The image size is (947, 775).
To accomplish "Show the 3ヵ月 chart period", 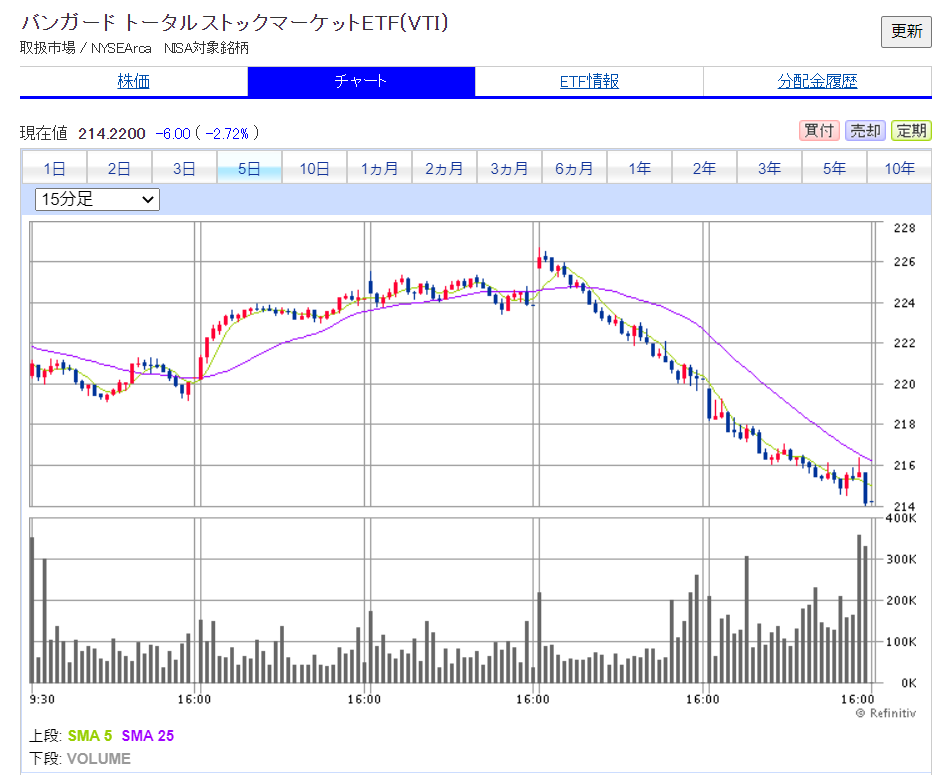I will coord(509,168).
